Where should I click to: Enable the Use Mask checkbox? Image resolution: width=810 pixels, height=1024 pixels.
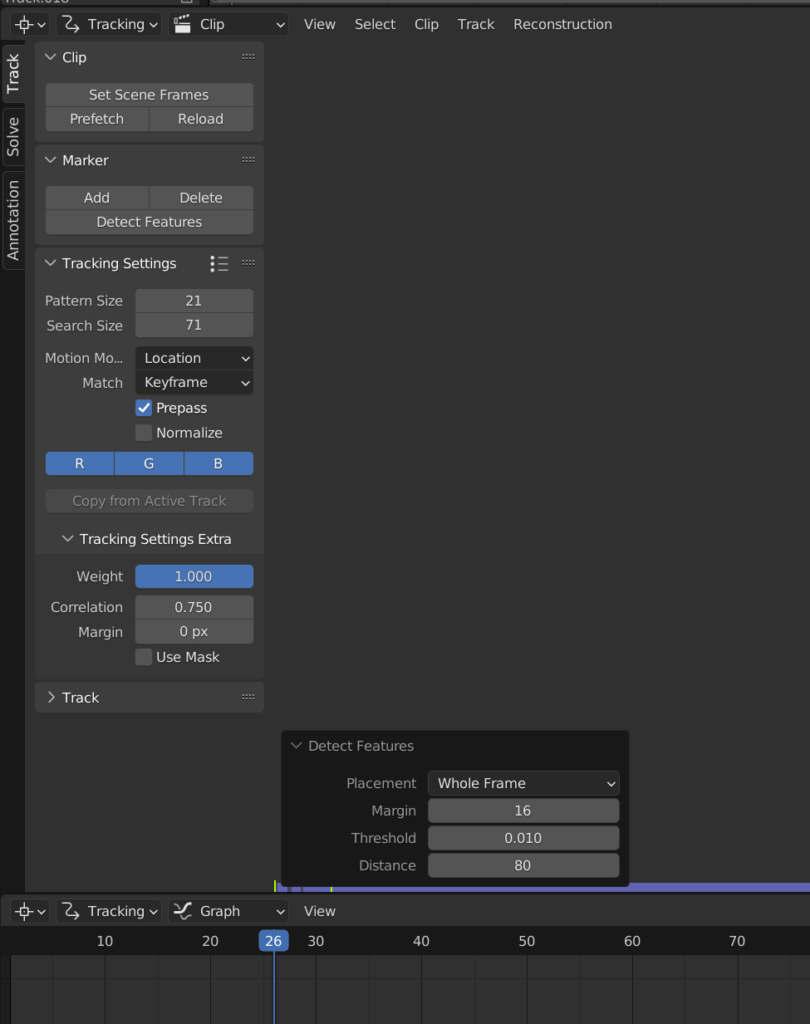pos(144,657)
